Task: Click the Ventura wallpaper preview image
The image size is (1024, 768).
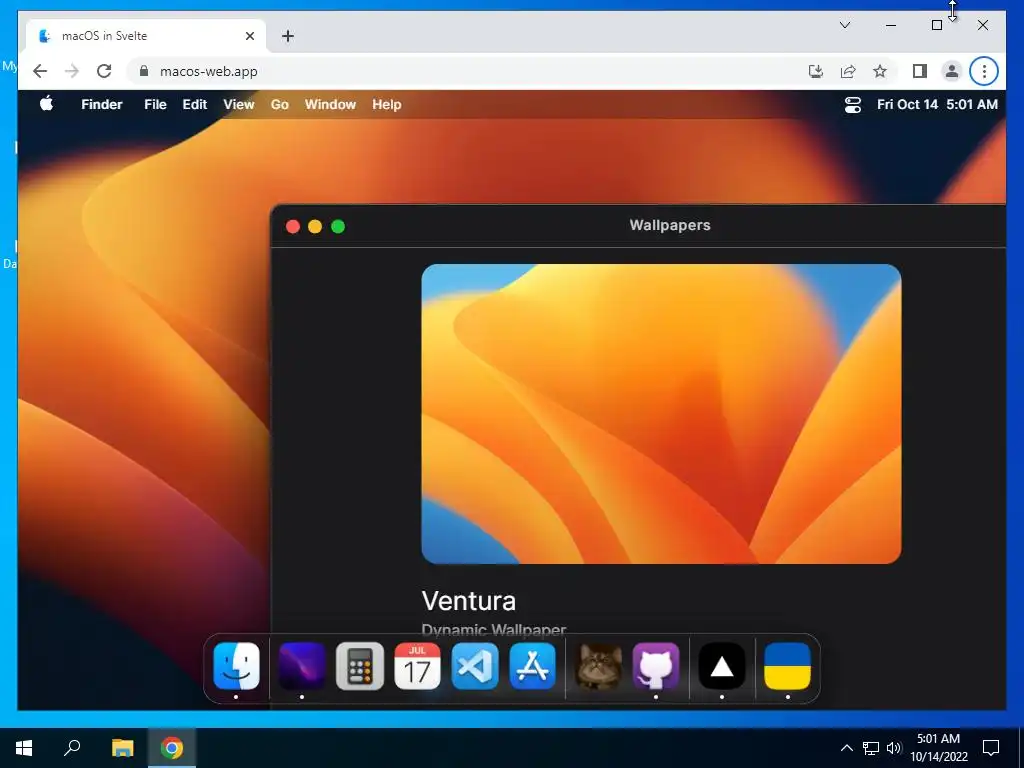Action: (x=661, y=414)
